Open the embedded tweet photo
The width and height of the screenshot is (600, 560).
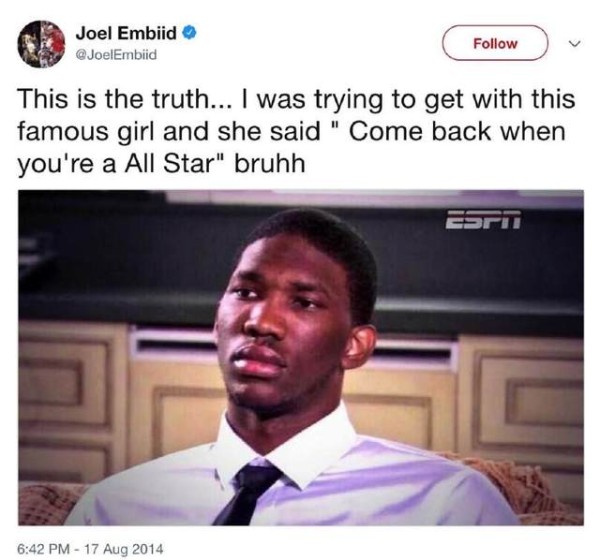tap(301, 357)
